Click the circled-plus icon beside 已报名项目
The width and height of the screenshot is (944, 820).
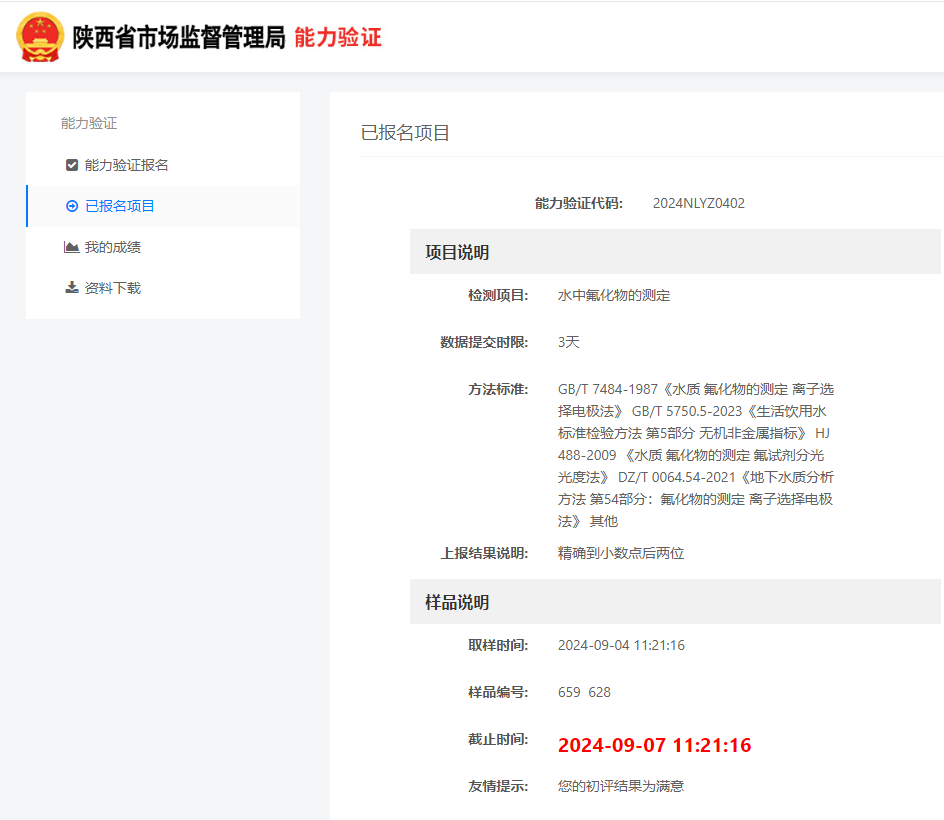pyautogui.click(x=71, y=206)
